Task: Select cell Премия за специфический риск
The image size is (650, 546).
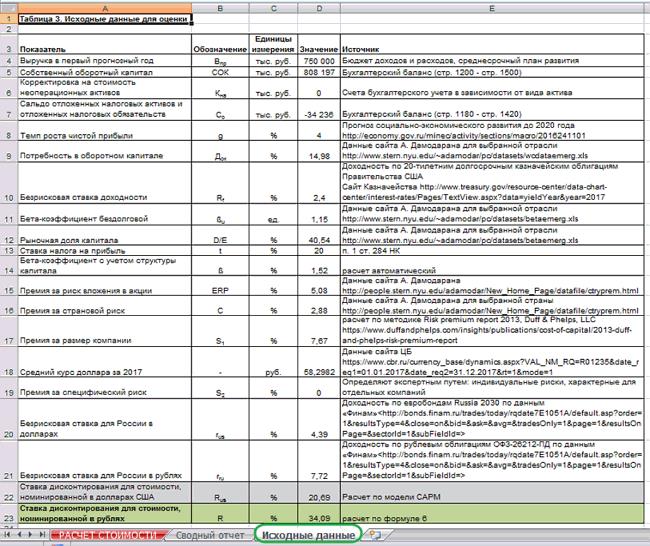Action: coord(105,388)
